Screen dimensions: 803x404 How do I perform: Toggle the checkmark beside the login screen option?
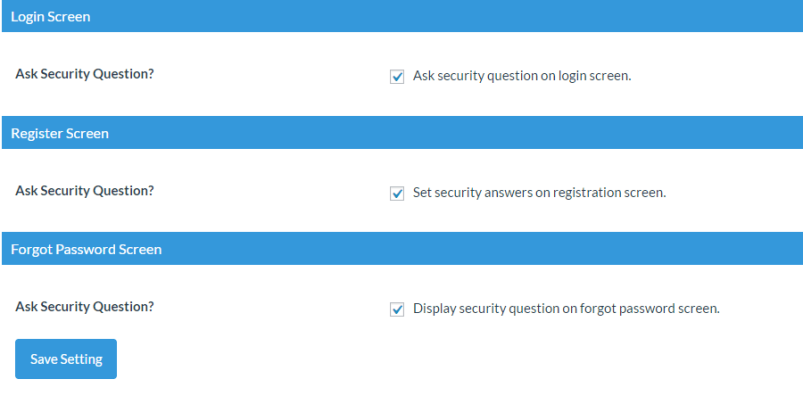coord(397,76)
